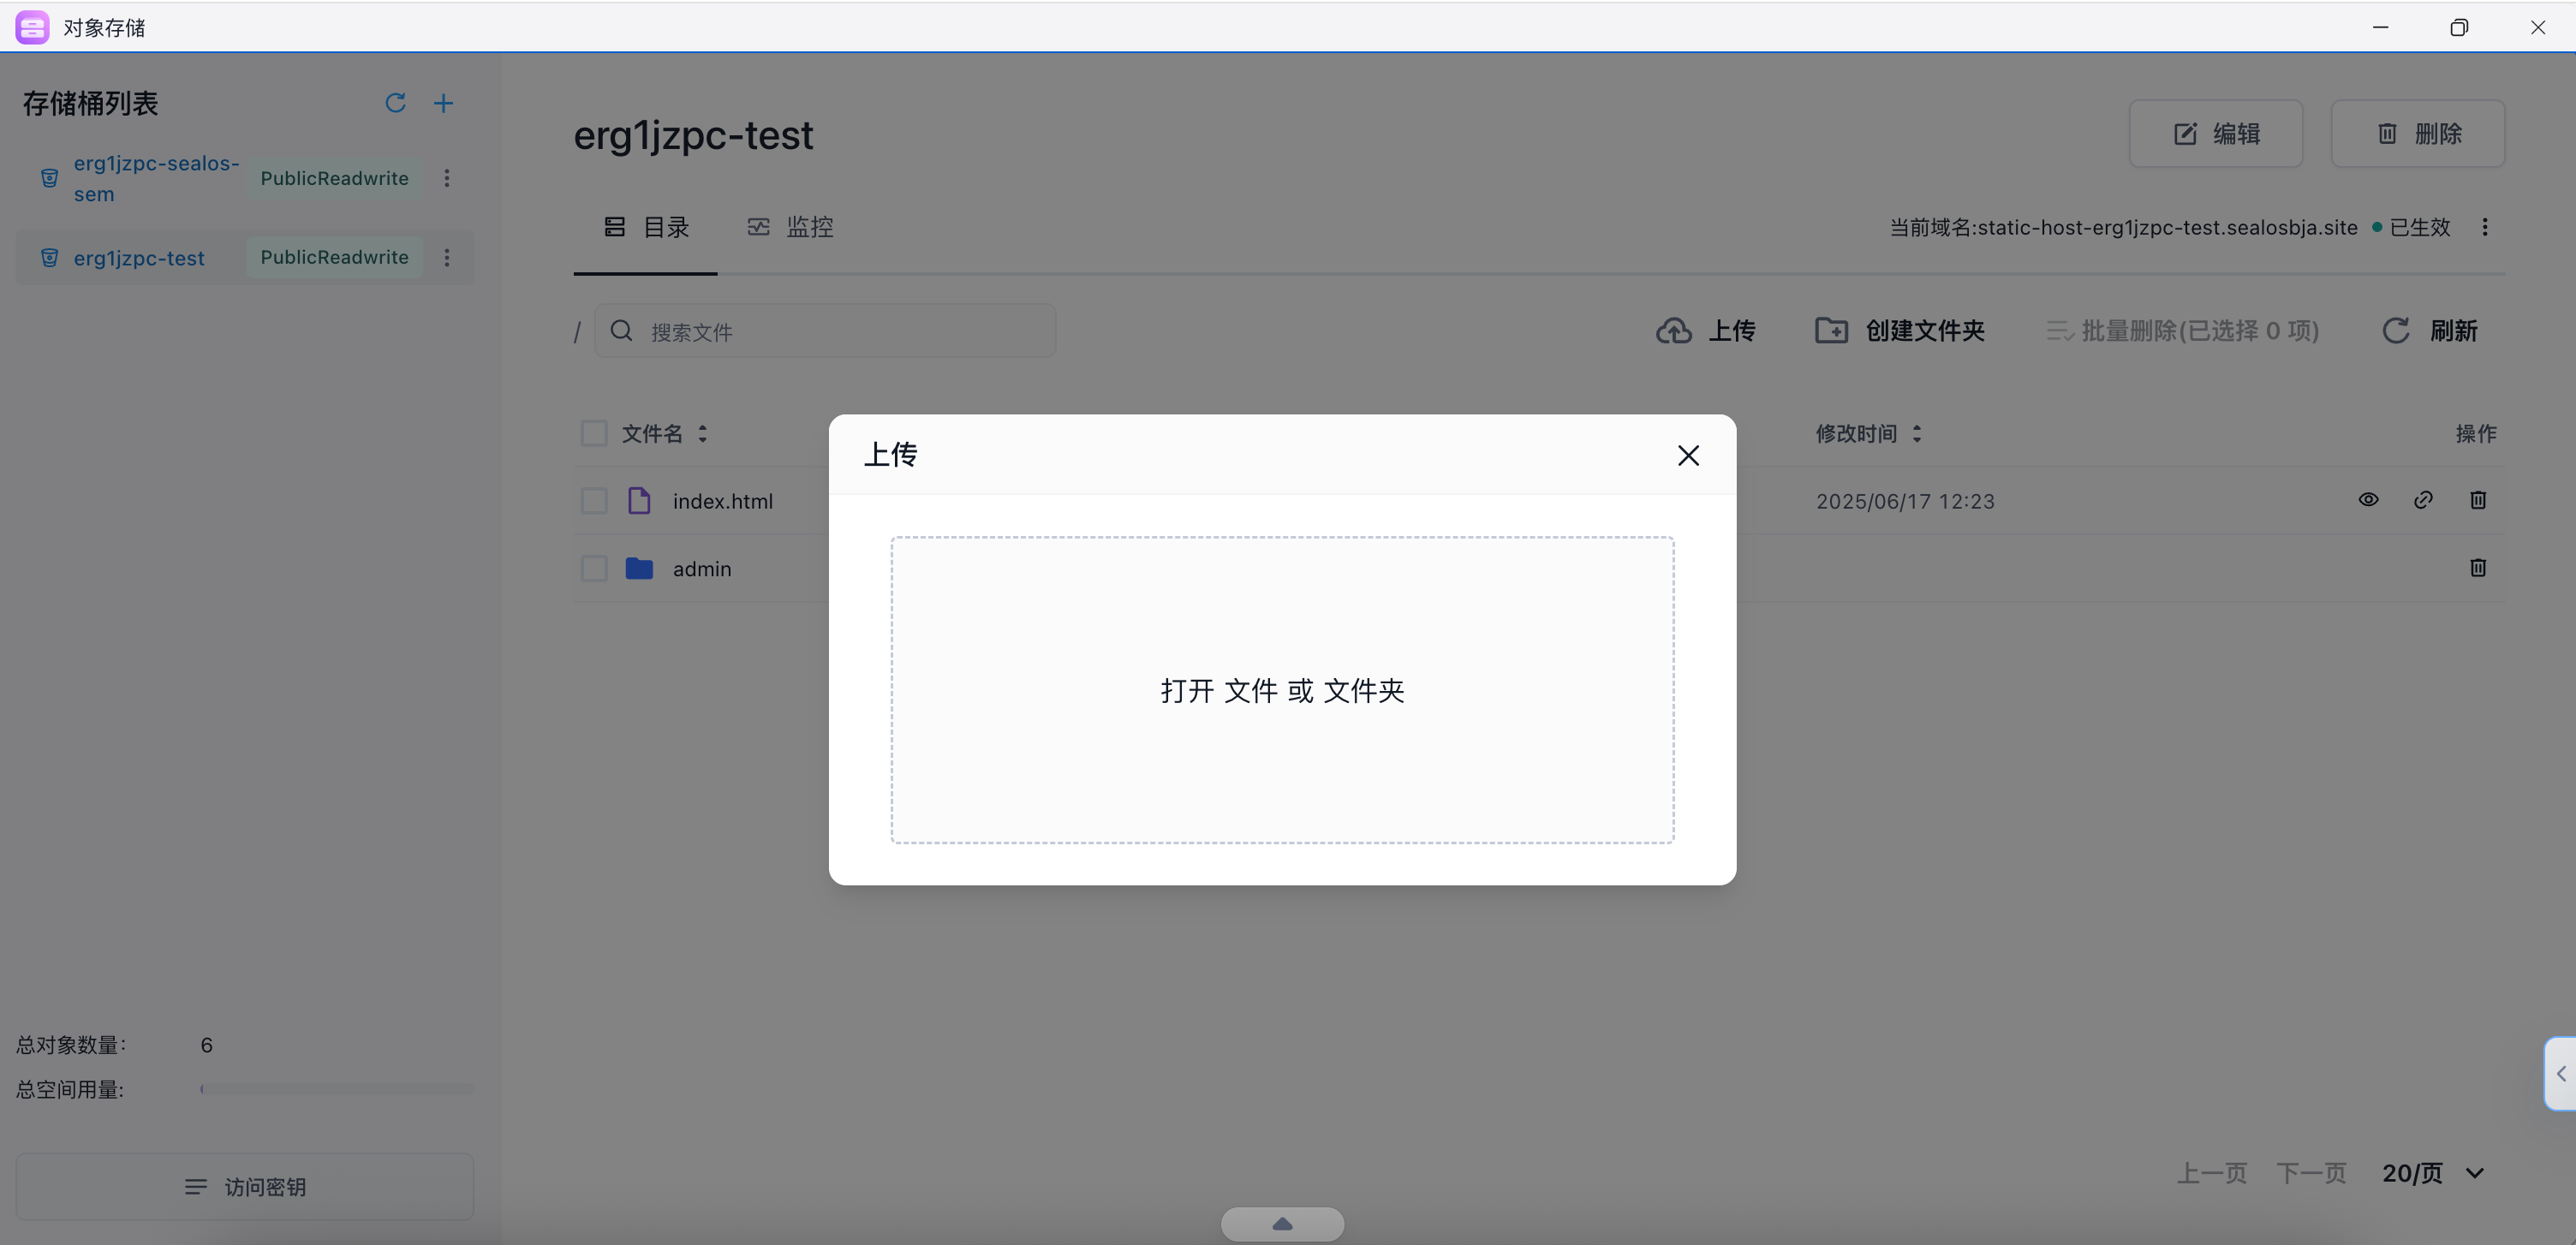Delete index.html with the trash icon
The height and width of the screenshot is (1245, 2576).
(x=2479, y=499)
